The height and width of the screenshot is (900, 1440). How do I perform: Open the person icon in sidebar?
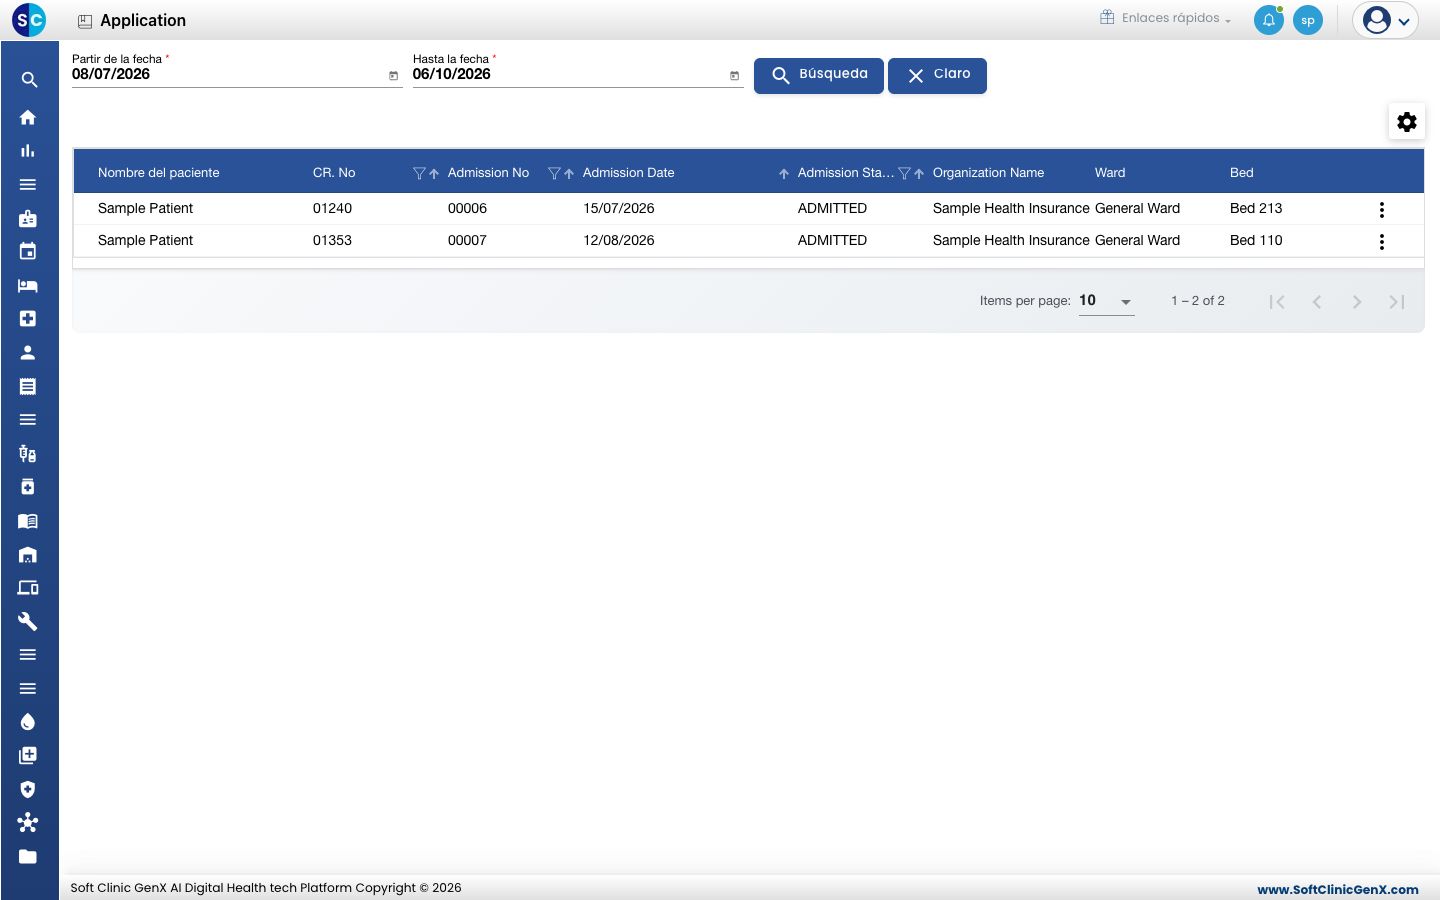[x=28, y=353]
